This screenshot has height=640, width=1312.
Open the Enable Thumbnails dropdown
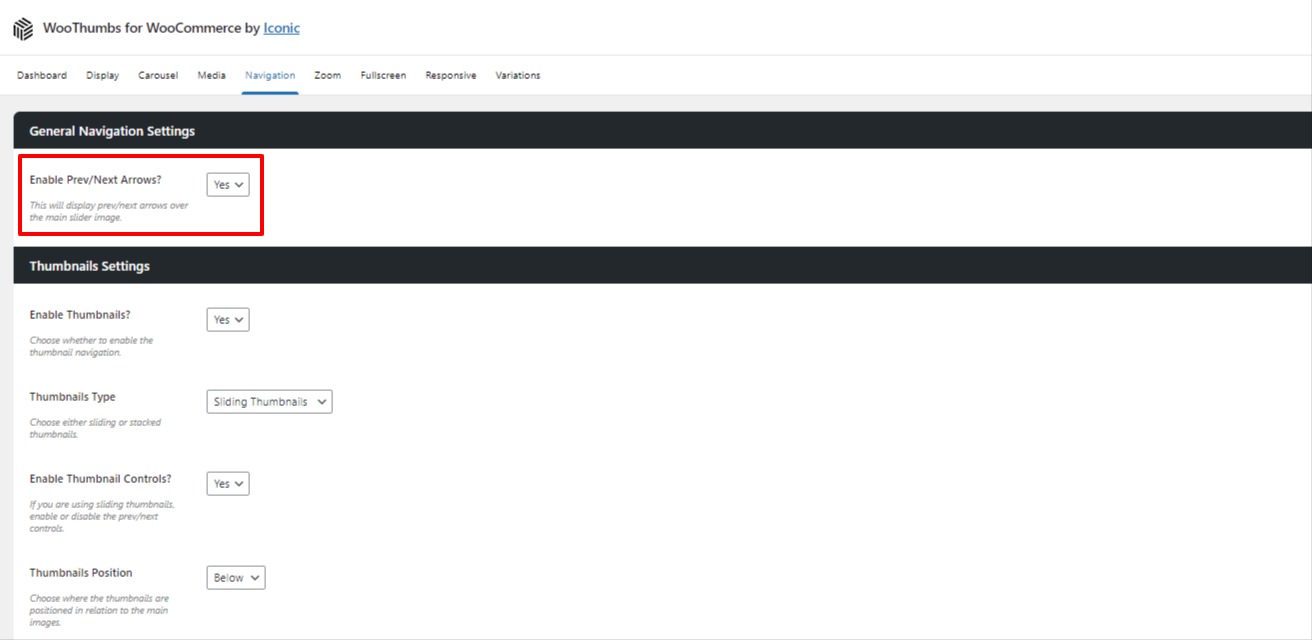click(x=227, y=319)
